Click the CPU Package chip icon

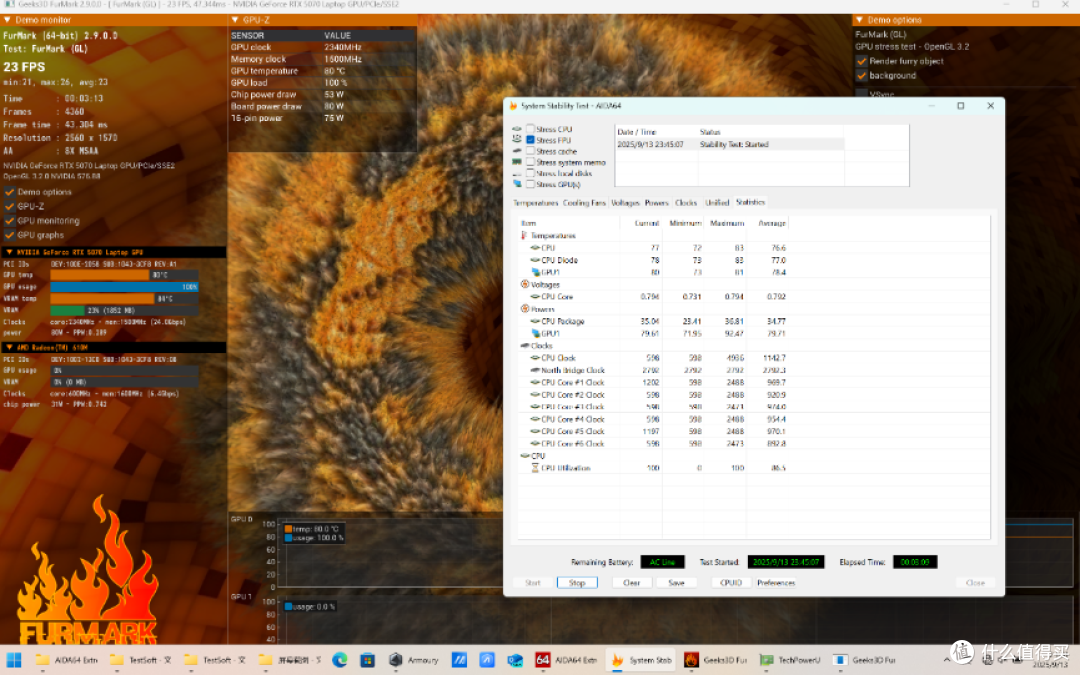tap(535, 321)
